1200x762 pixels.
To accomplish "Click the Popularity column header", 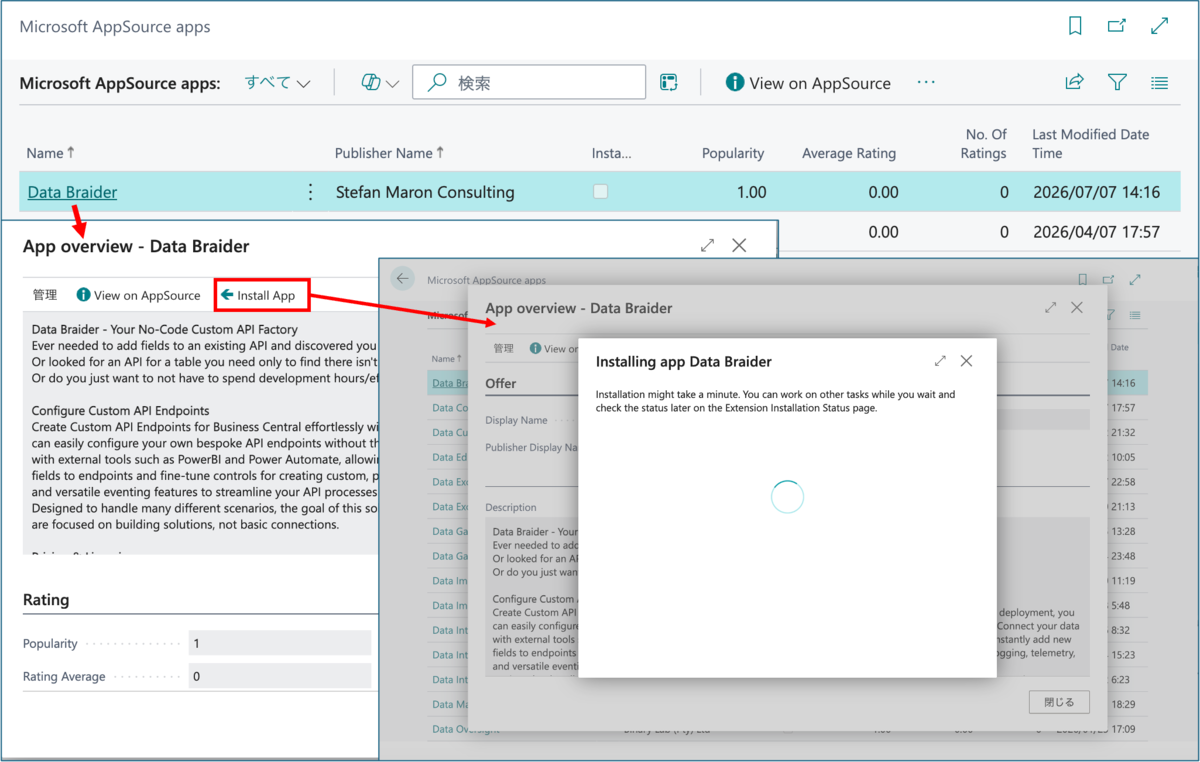I will click(733, 153).
